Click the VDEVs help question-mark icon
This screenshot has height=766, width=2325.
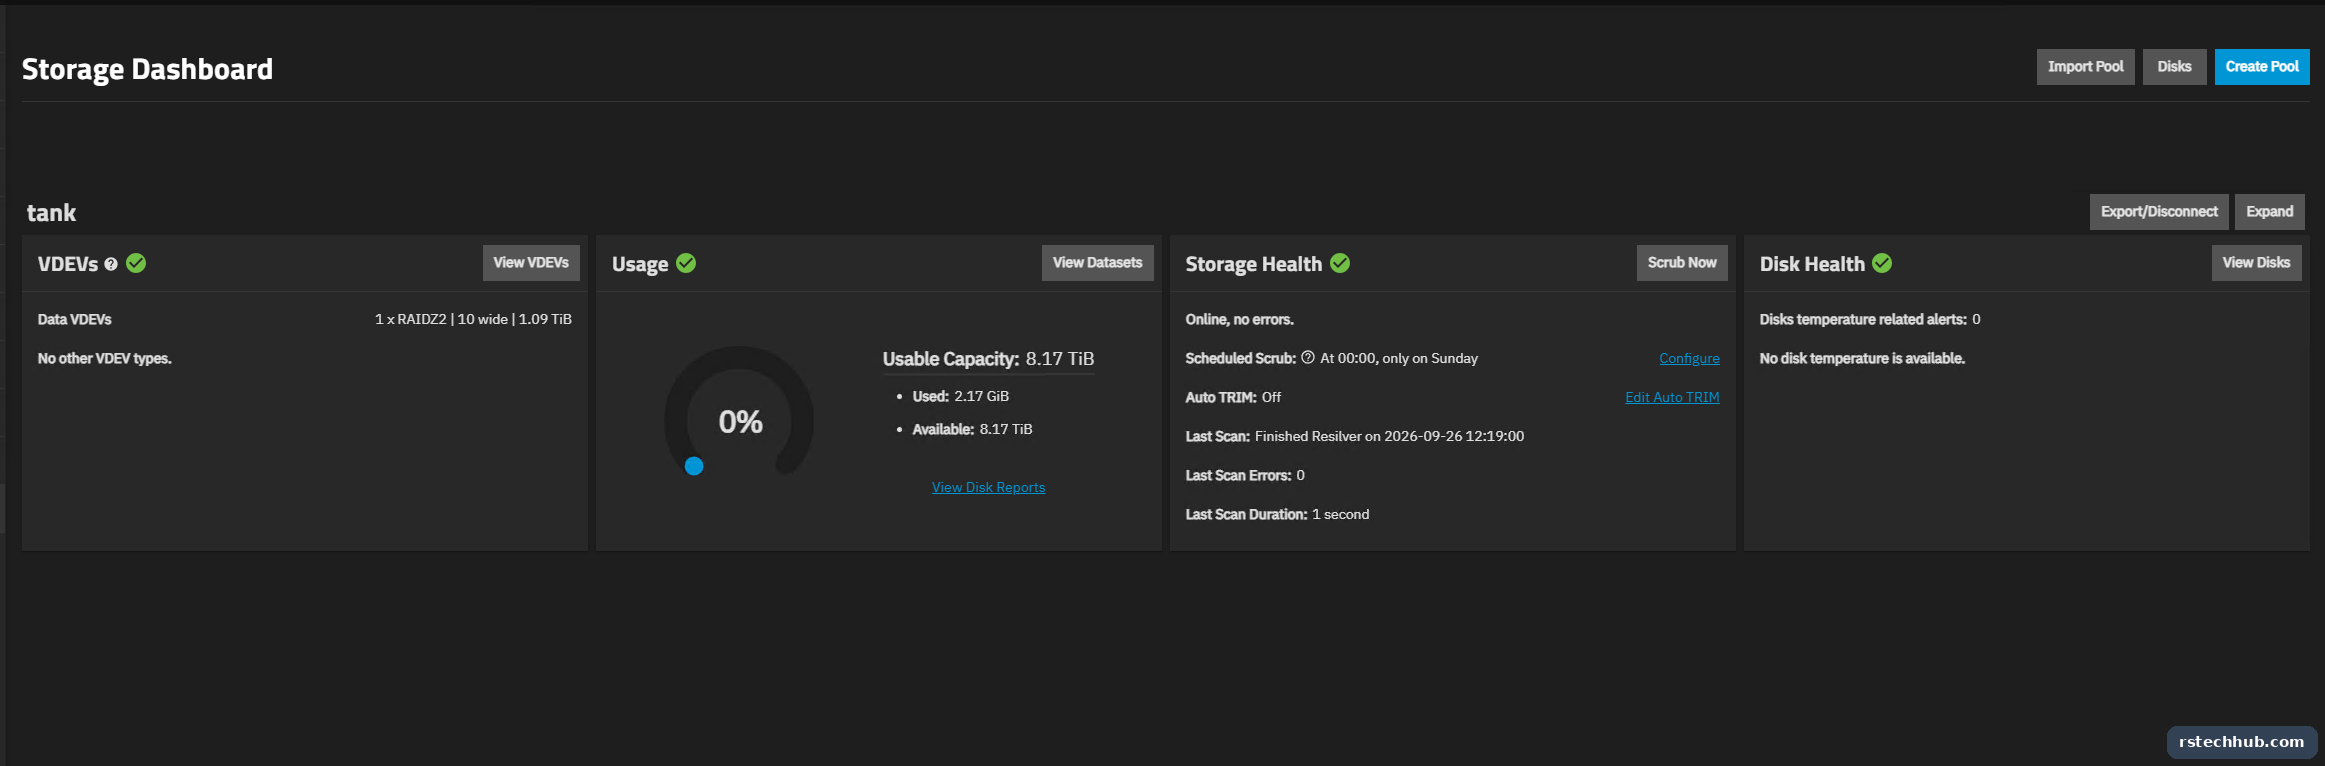(111, 264)
